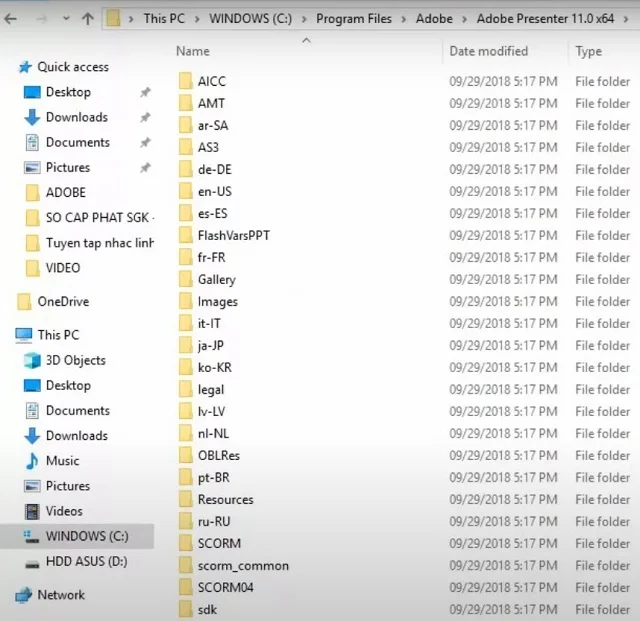Navigate to WINDOWS (C:) breadcrumb

(251, 19)
